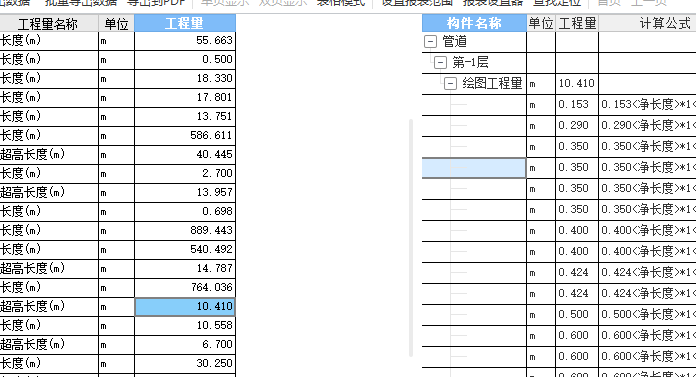The image size is (696, 377).
Task: Click the highlighted 10.410 cell in left table
Action: click(x=185, y=306)
